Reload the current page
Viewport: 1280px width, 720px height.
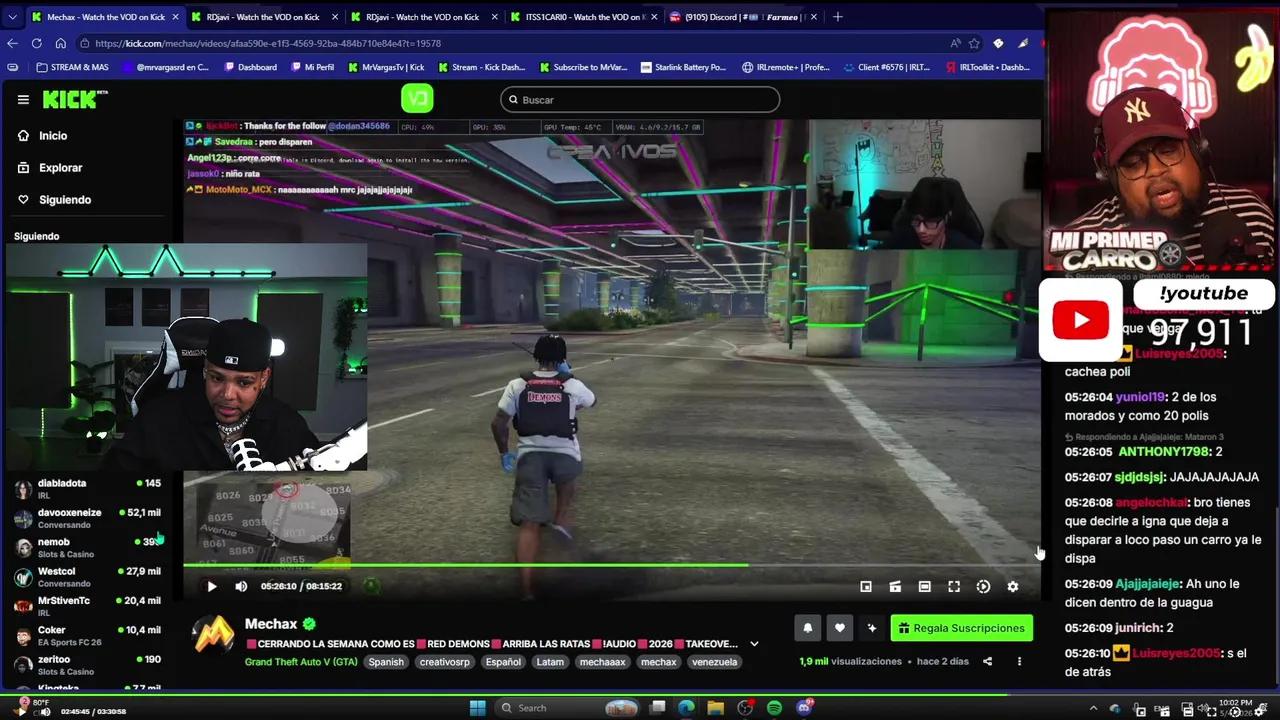(37, 43)
